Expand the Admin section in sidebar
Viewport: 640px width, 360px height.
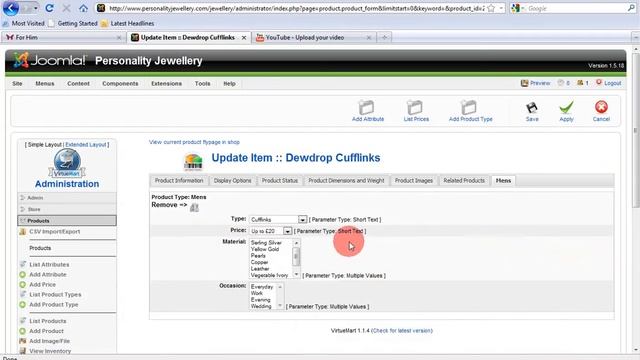[x=67, y=198]
